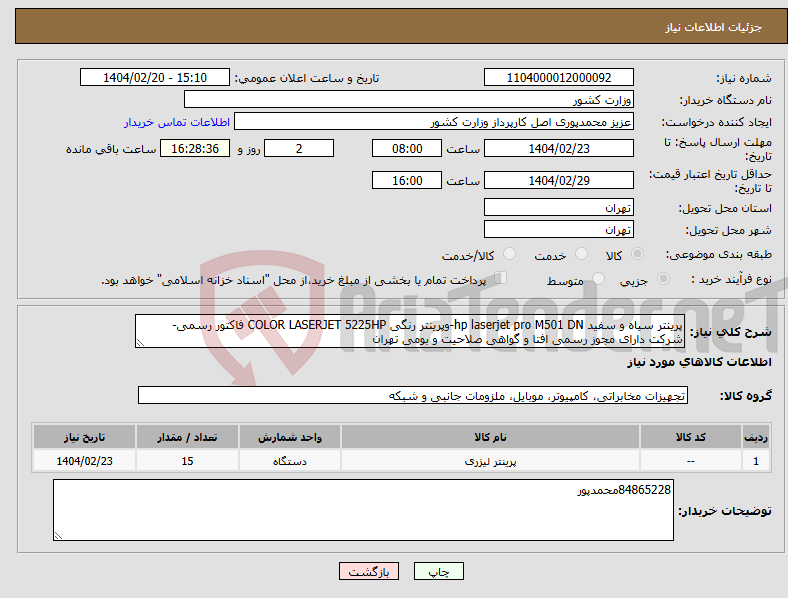Screen dimensions: 788x598
Task: Click the چاپ (print) button
Action: [x=438, y=571]
